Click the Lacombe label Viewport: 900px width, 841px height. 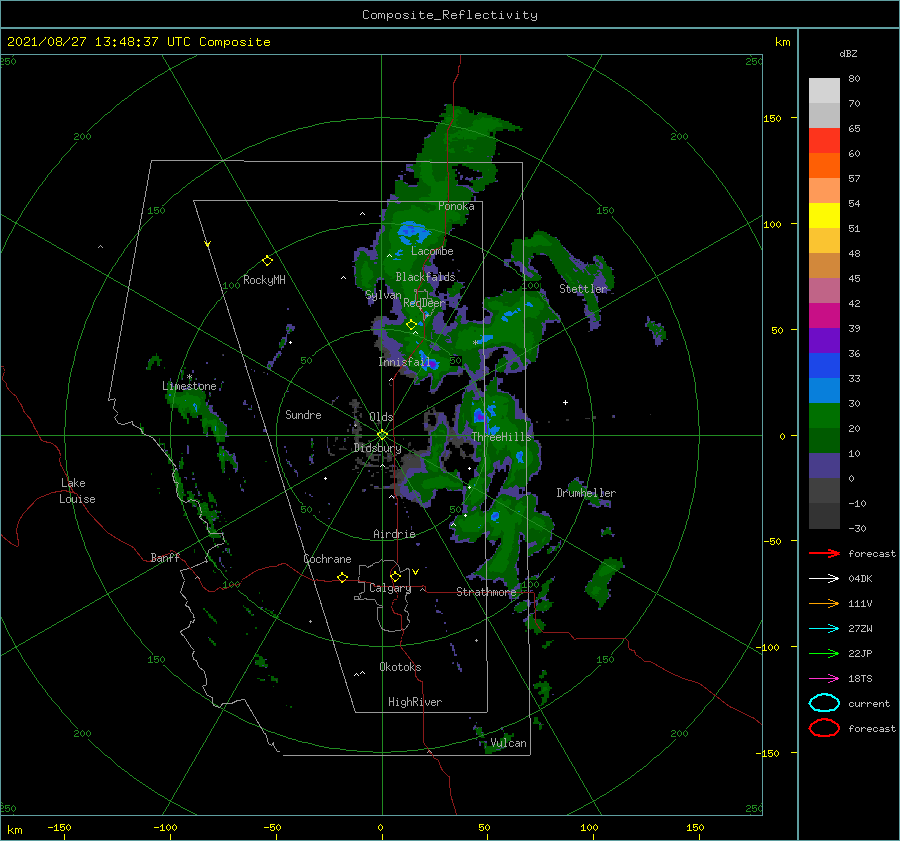click(x=432, y=251)
